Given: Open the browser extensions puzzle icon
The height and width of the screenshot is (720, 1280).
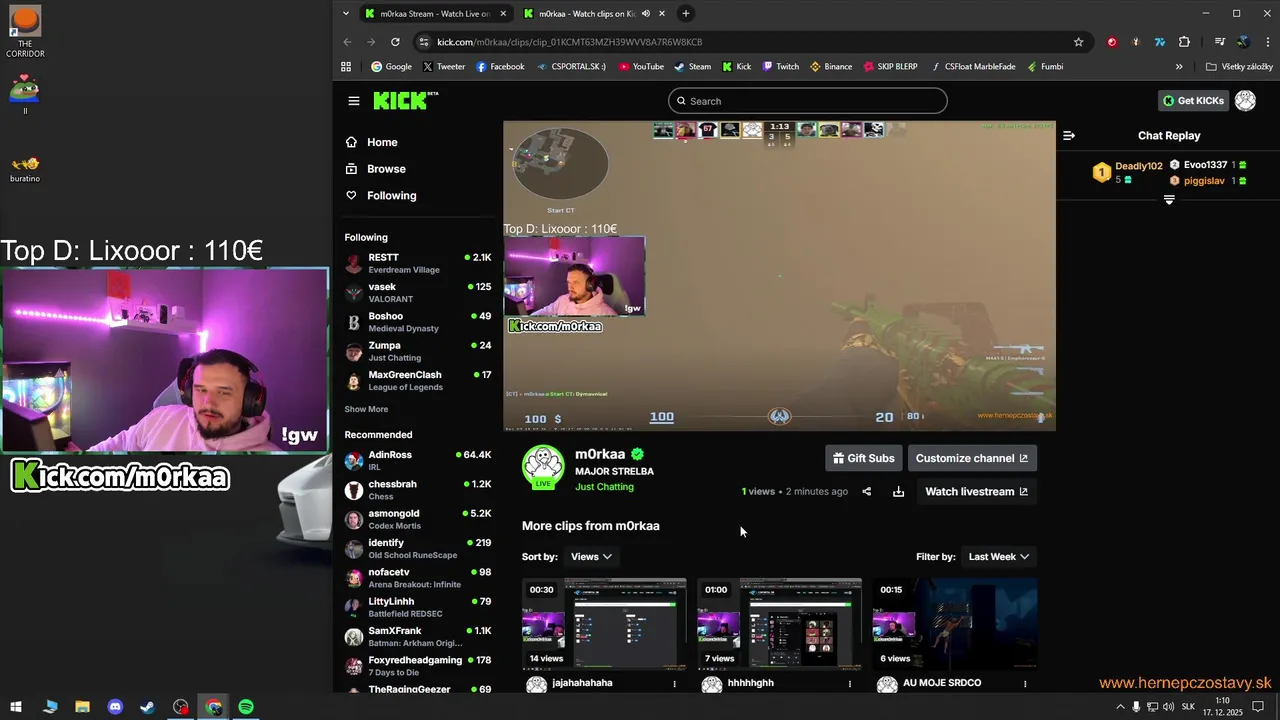Looking at the screenshot, I should point(1184,42).
